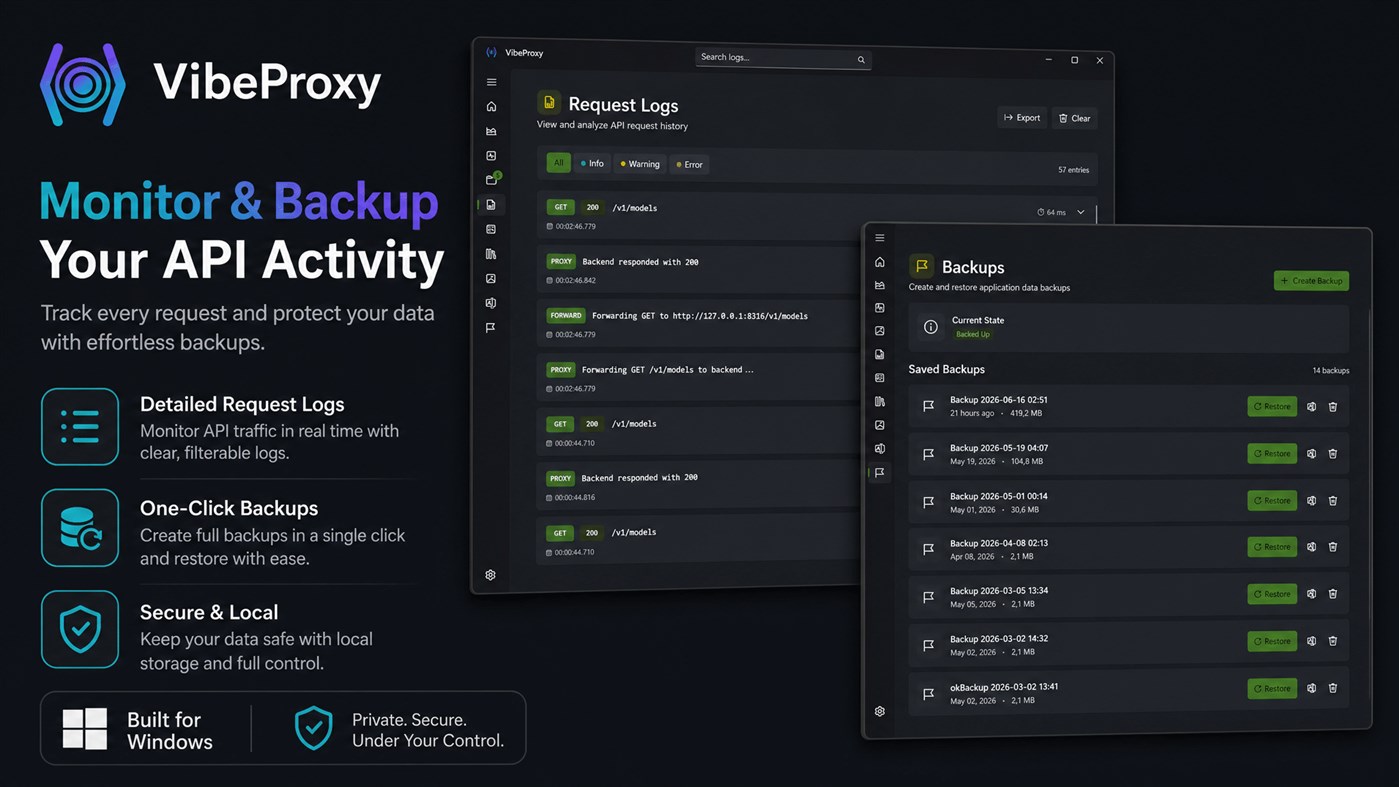Delete Backup 2026-04-08 02:13 with trash icon

[1333, 547]
